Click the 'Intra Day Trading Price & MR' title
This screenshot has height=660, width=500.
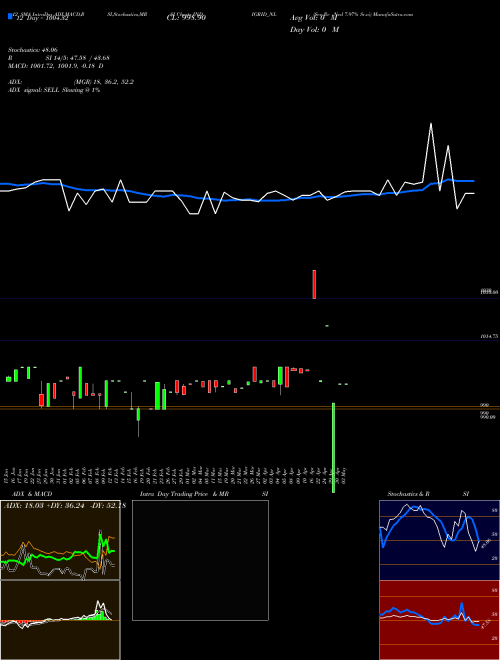185,494
